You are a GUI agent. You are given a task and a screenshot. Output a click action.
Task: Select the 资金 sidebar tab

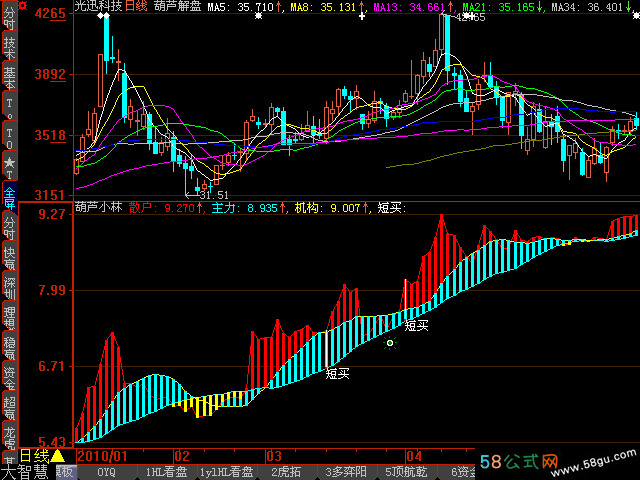click(9, 378)
